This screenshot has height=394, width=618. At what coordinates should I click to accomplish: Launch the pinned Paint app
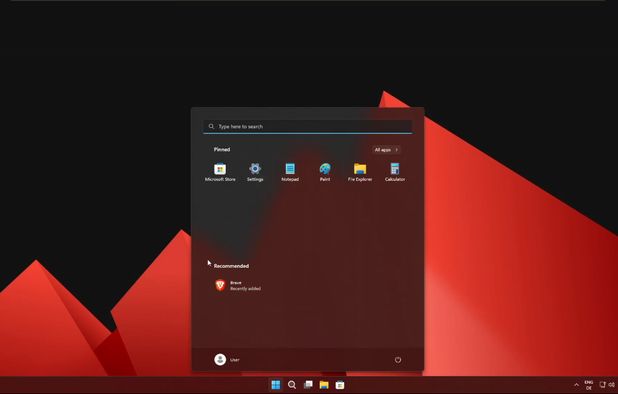(325, 172)
